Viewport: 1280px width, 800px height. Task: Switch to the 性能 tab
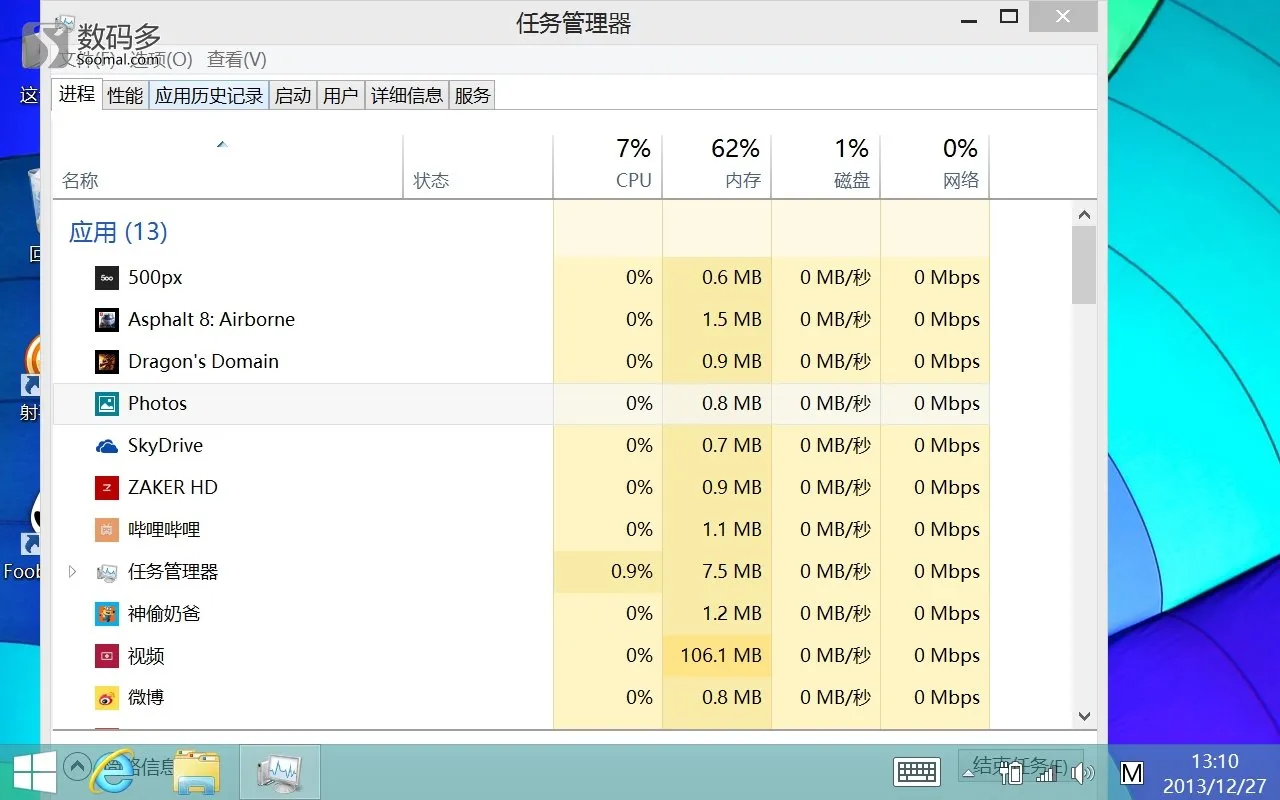[125, 96]
